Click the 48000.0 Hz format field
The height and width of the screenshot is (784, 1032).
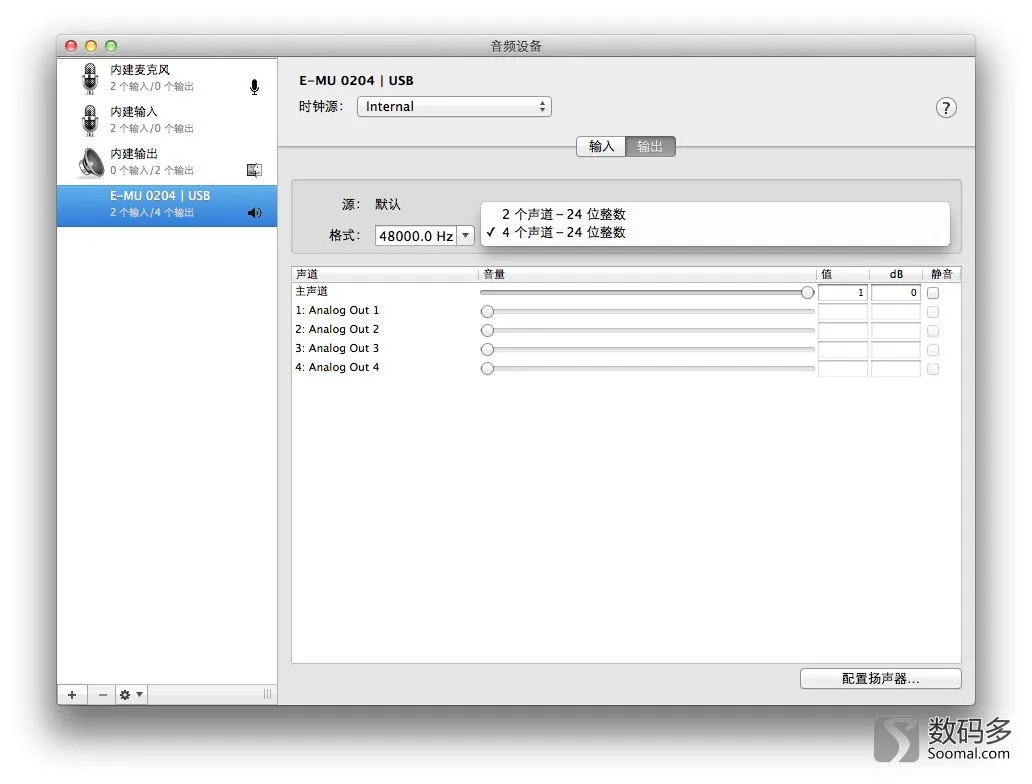416,235
